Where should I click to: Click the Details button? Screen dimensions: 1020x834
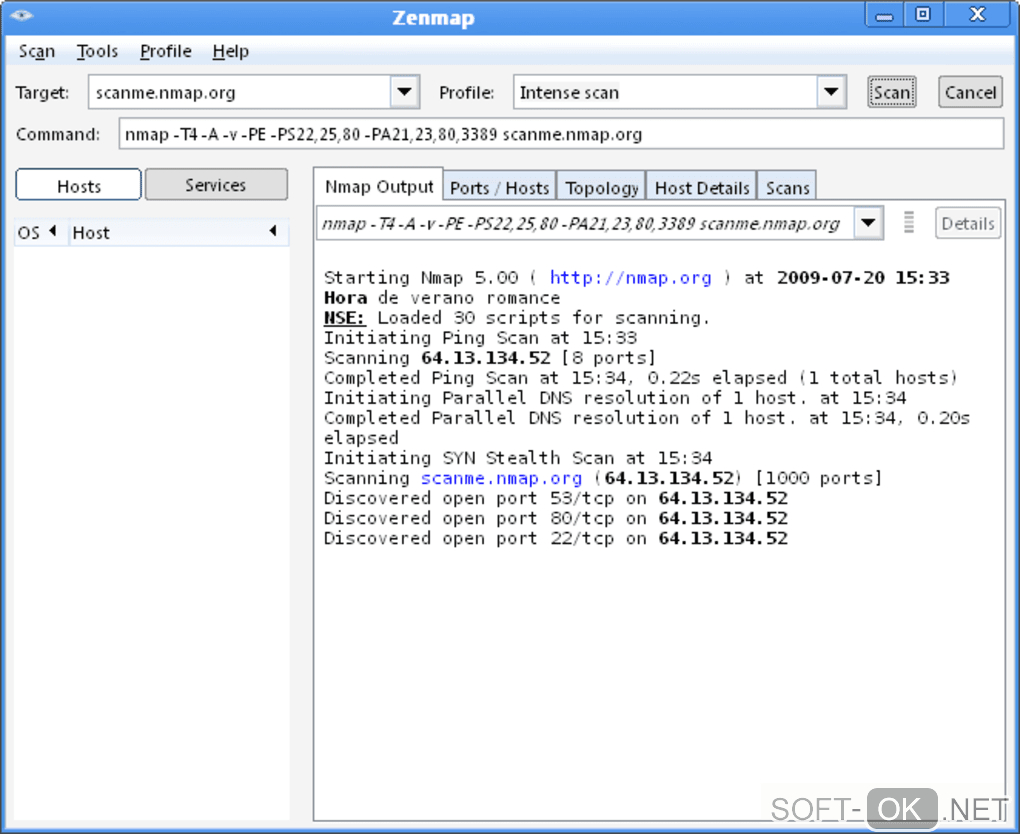tap(968, 223)
